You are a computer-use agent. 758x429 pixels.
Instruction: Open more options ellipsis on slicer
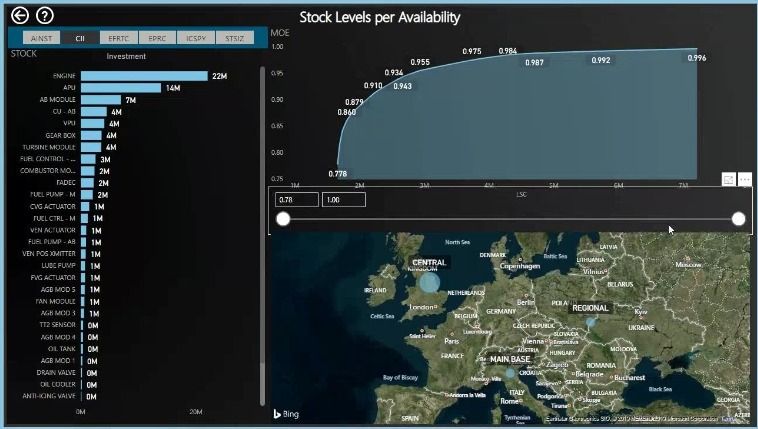click(744, 179)
